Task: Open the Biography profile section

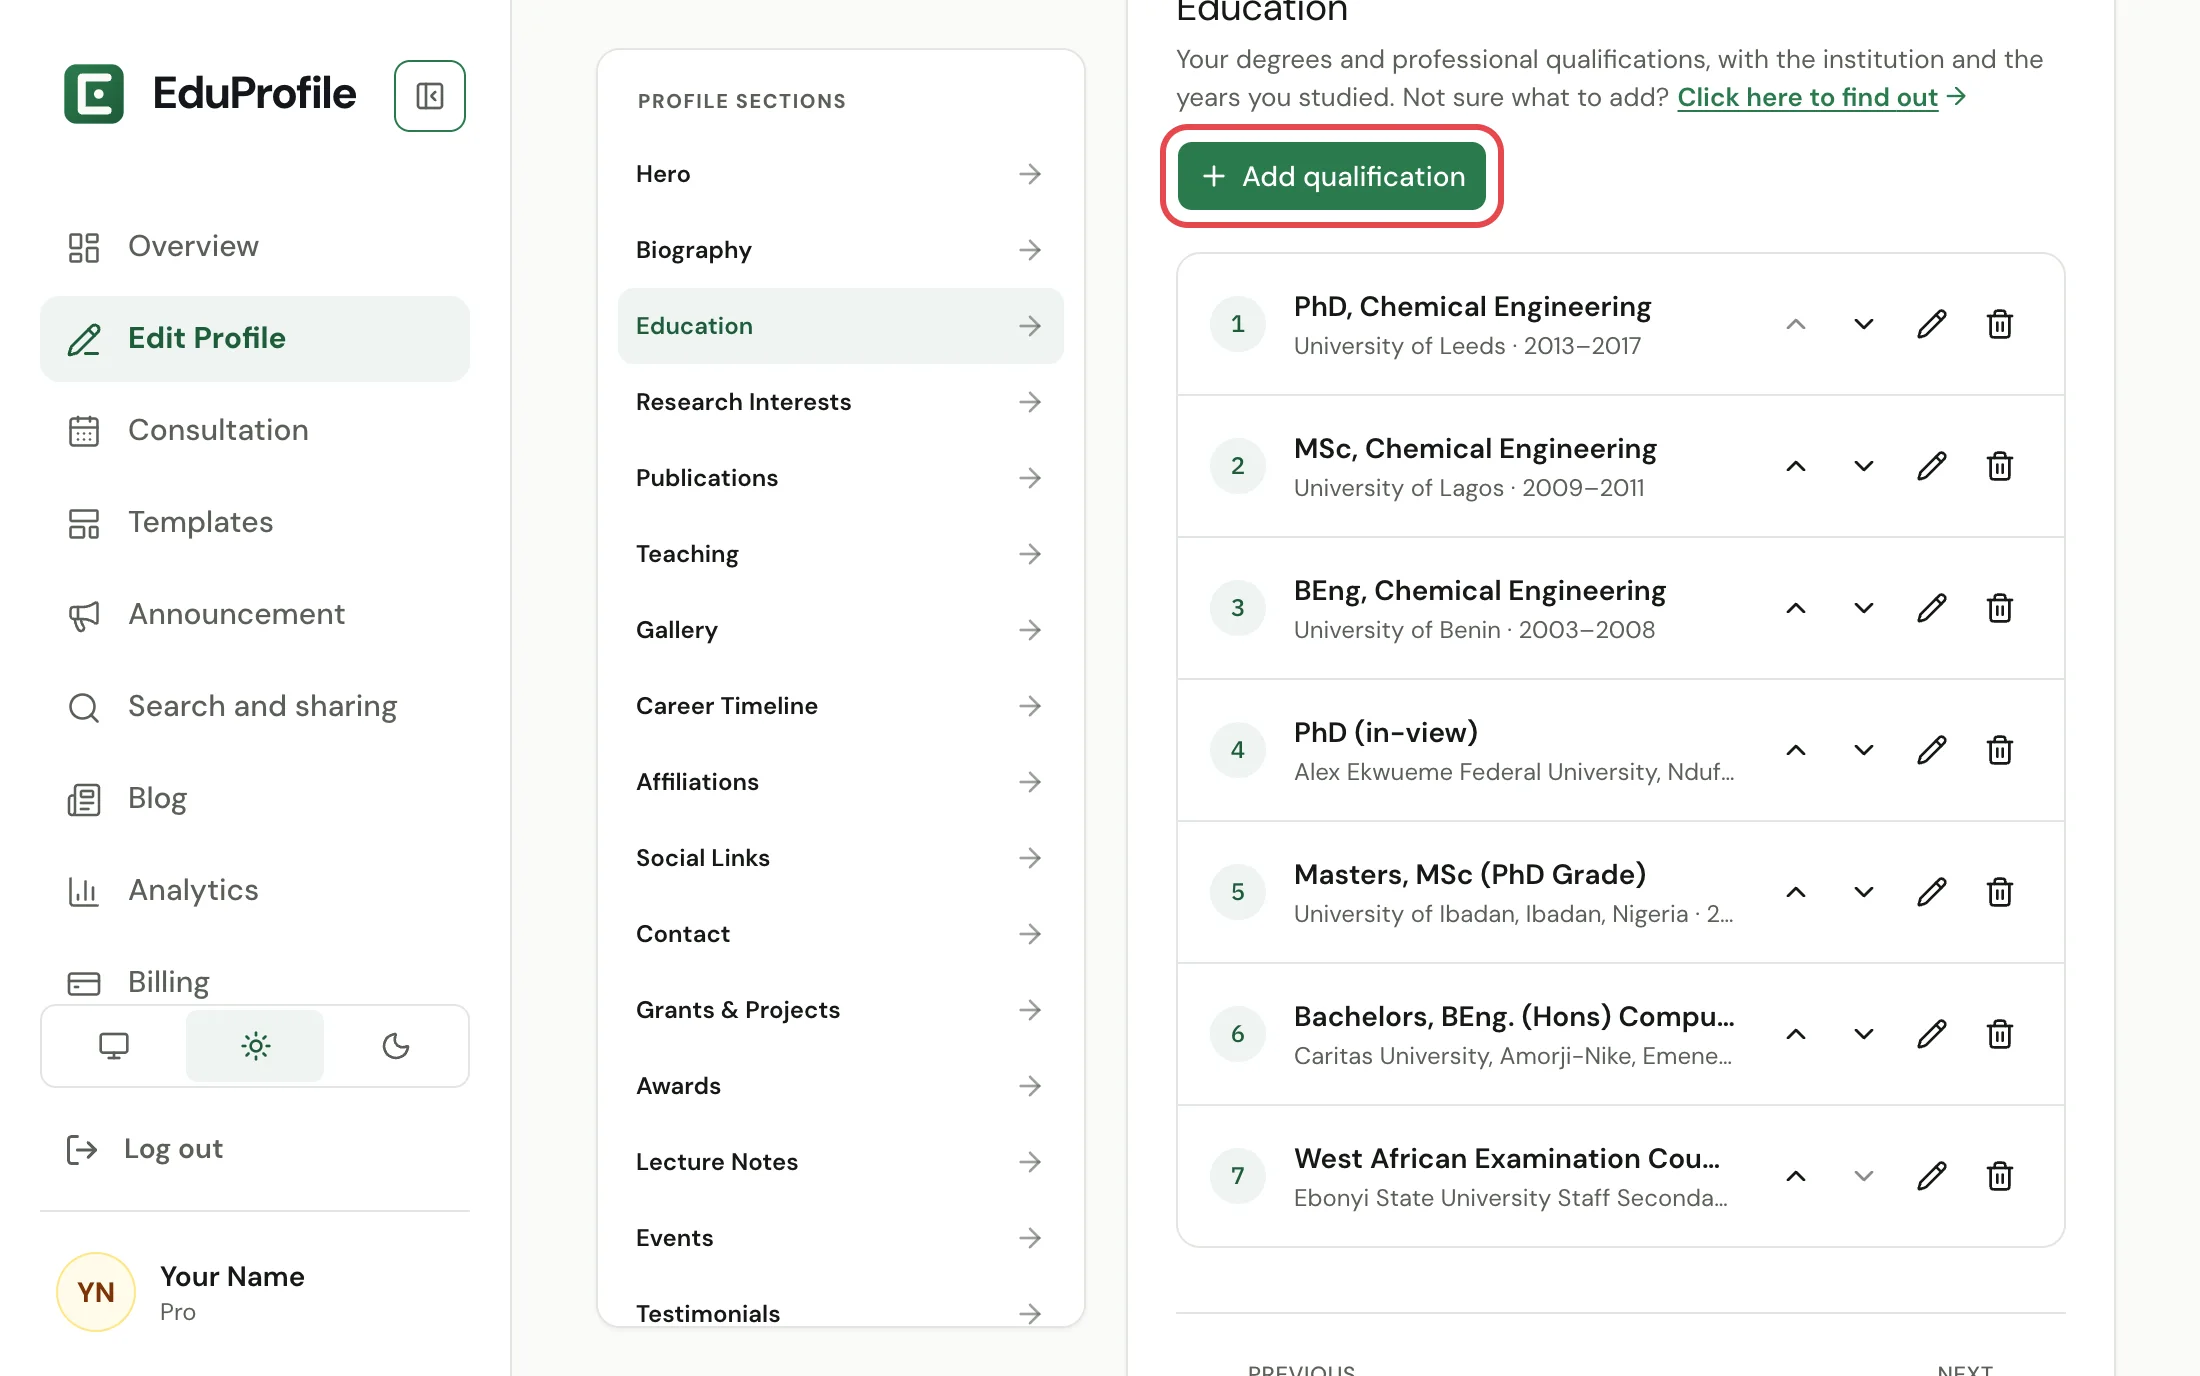Action: [840, 250]
